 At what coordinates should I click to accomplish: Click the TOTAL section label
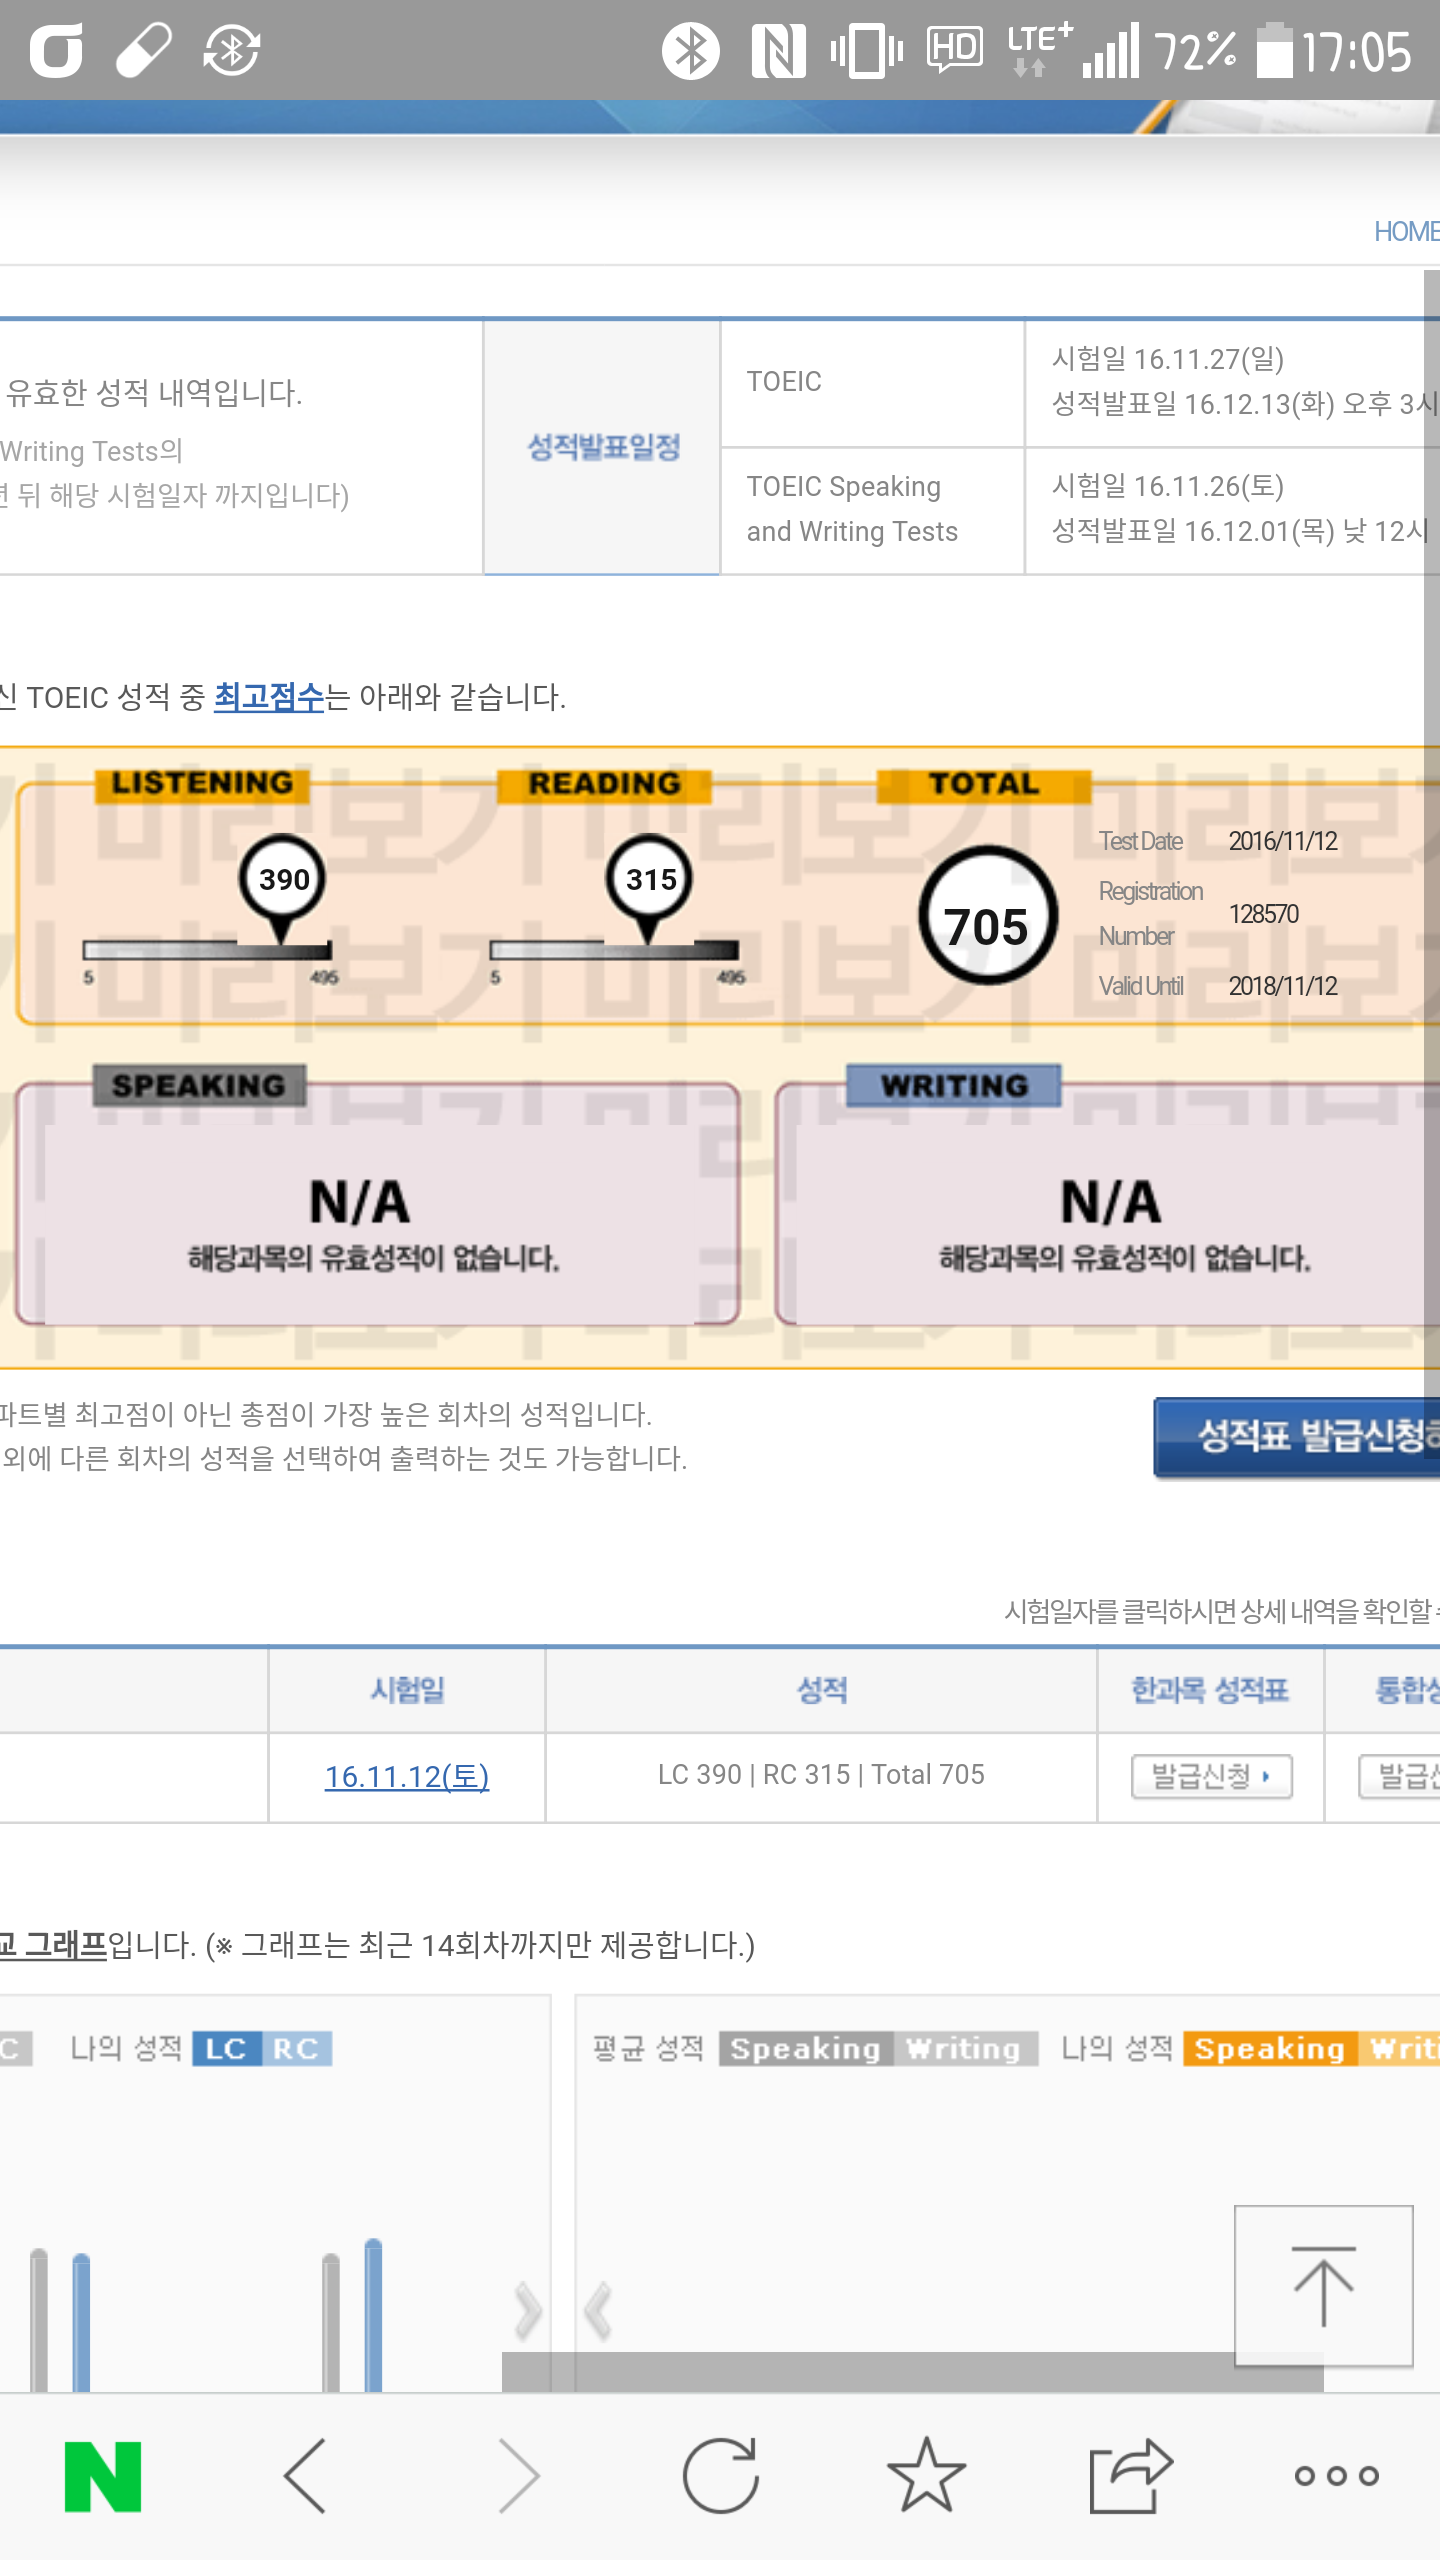click(x=984, y=784)
